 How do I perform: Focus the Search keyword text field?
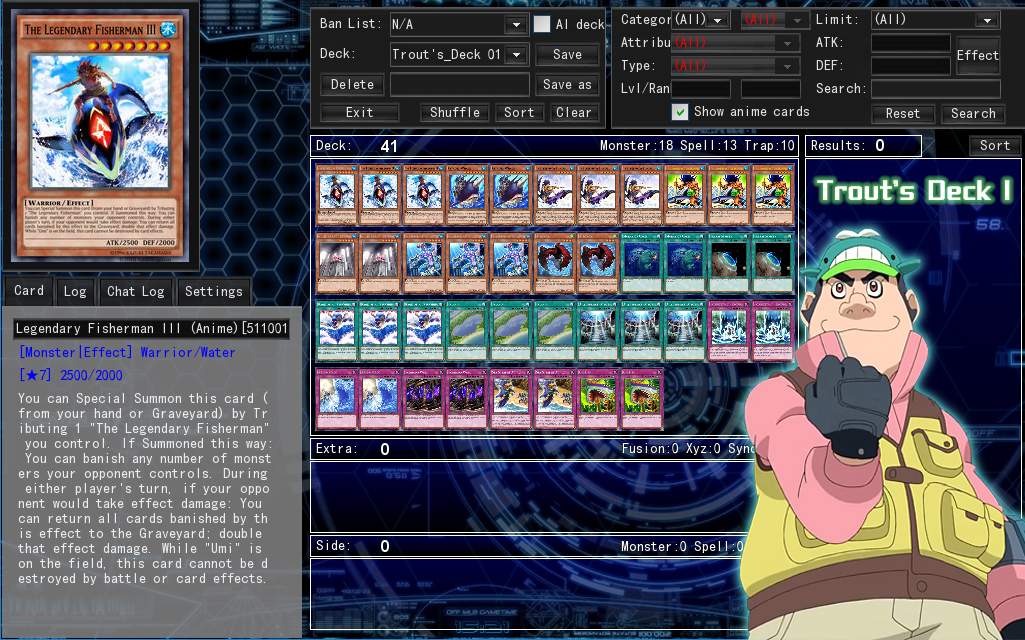[935, 89]
